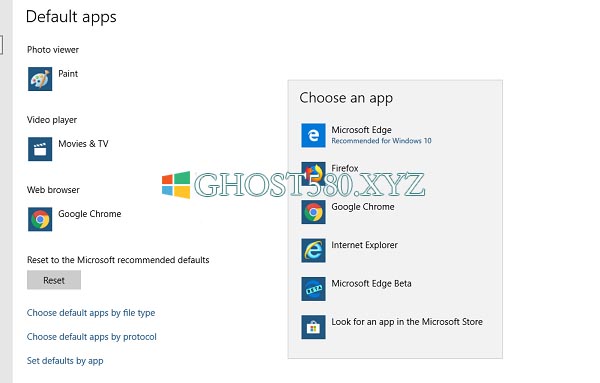Viewport: 600px width, 383px height.
Task: Choose the Internet Explorer icon
Action: (x=313, y=250)
